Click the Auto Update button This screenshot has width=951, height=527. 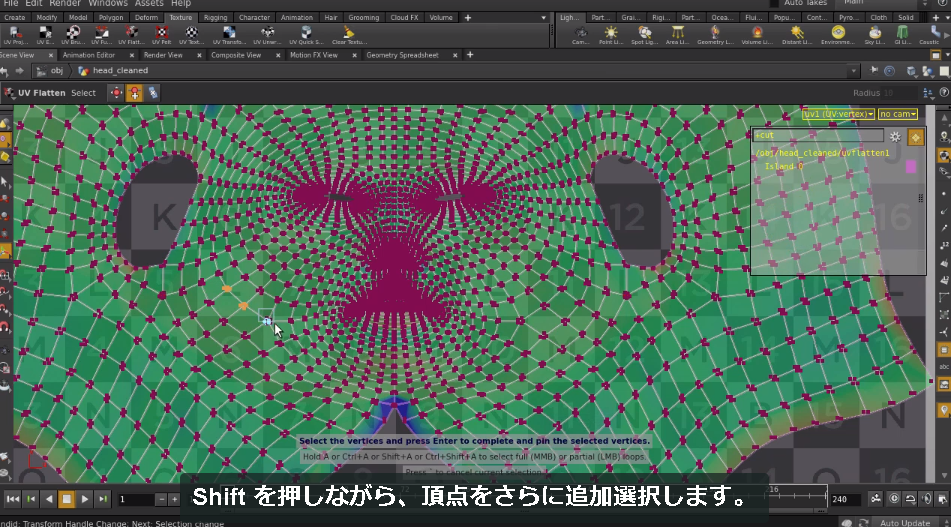point(904,523)
